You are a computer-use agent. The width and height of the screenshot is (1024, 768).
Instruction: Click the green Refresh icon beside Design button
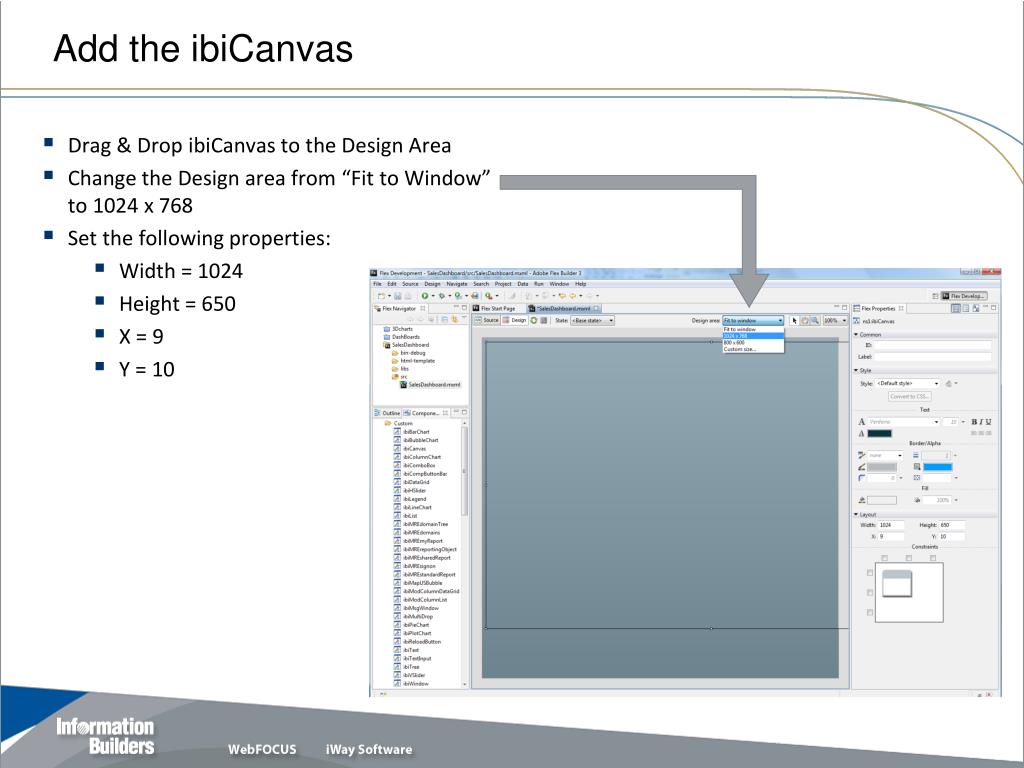point(534,321)
